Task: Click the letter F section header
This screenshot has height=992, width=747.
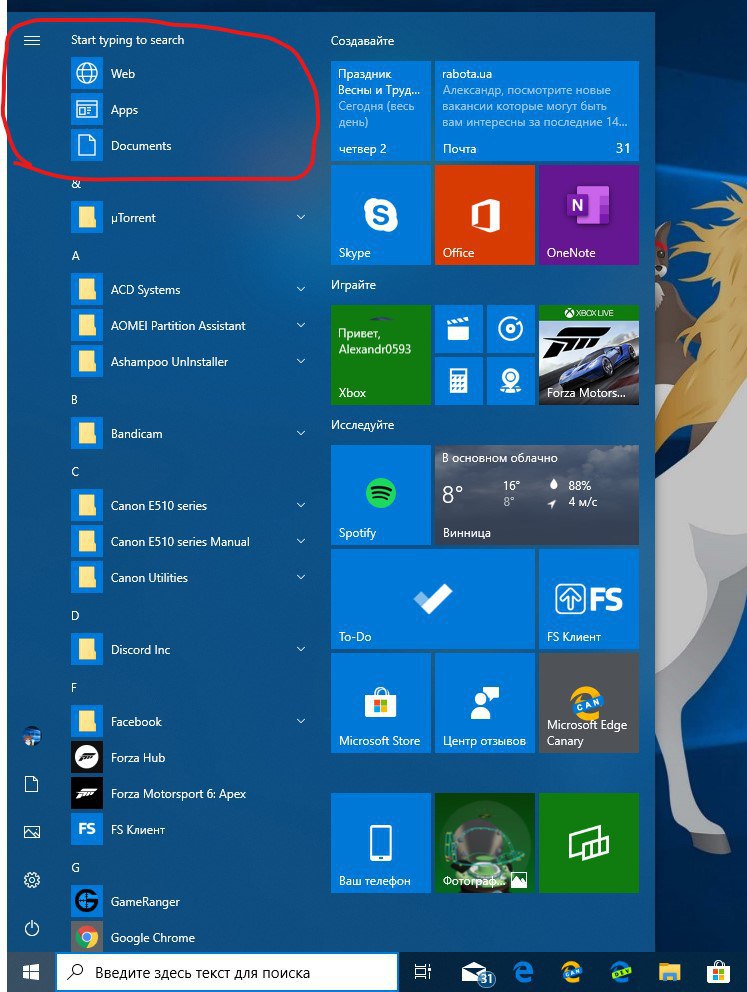Action: [74, 687]
